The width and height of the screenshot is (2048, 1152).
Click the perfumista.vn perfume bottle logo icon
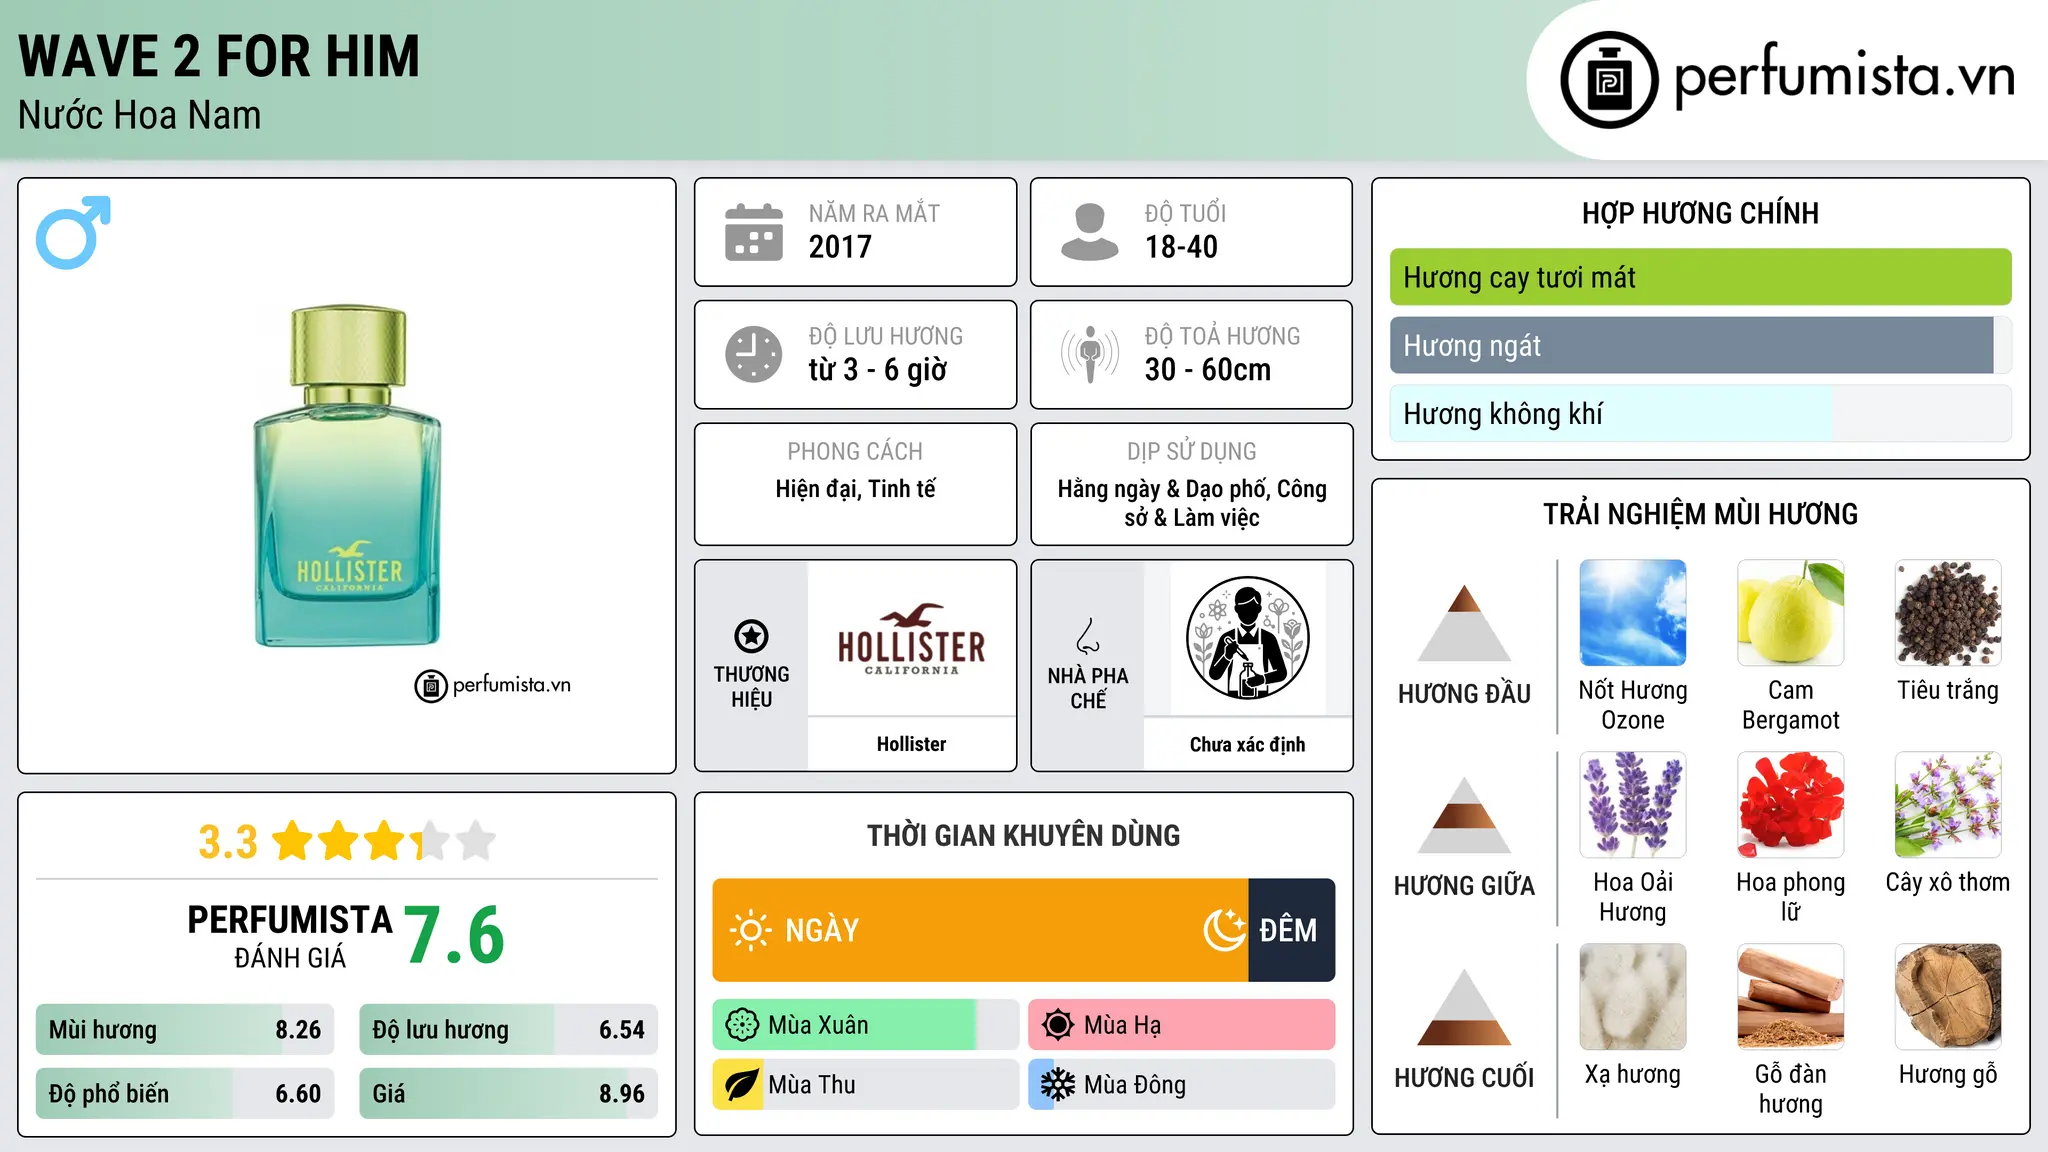[x=1609, y=80]
